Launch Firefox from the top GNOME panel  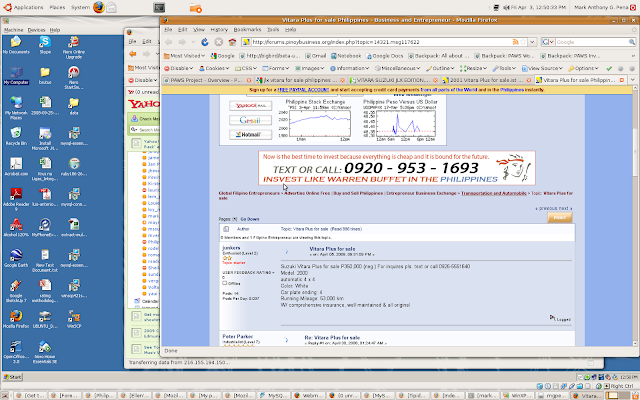coord(99,7)
